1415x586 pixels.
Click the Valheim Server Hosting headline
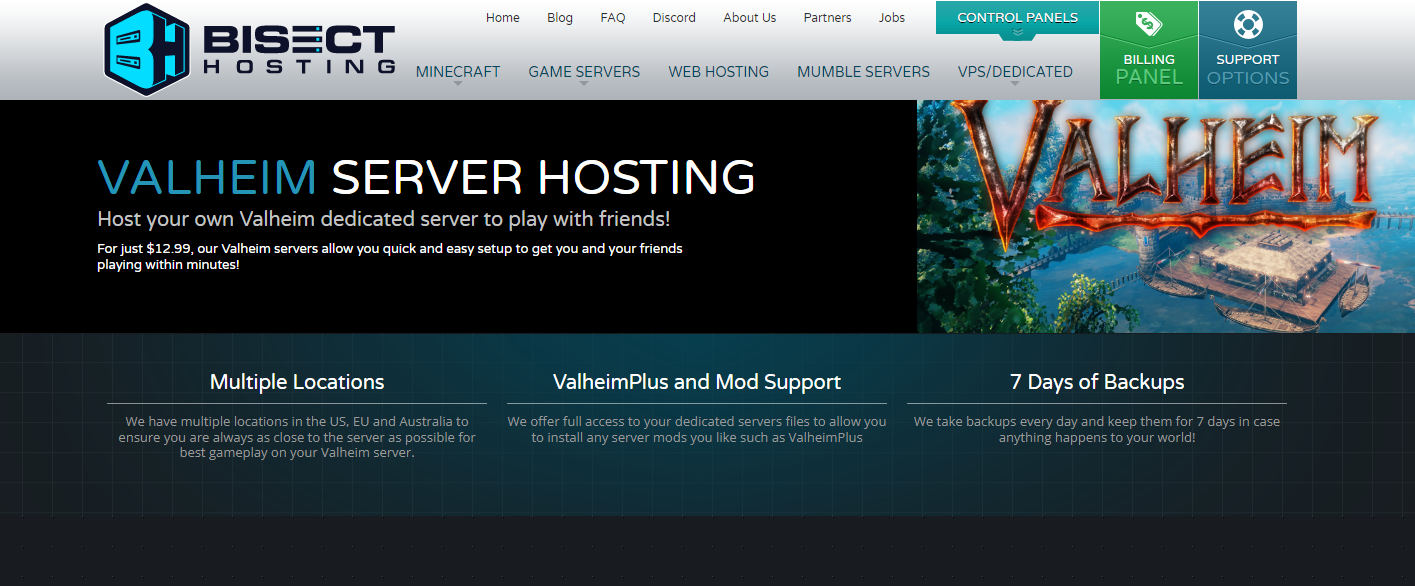[426, 177]
